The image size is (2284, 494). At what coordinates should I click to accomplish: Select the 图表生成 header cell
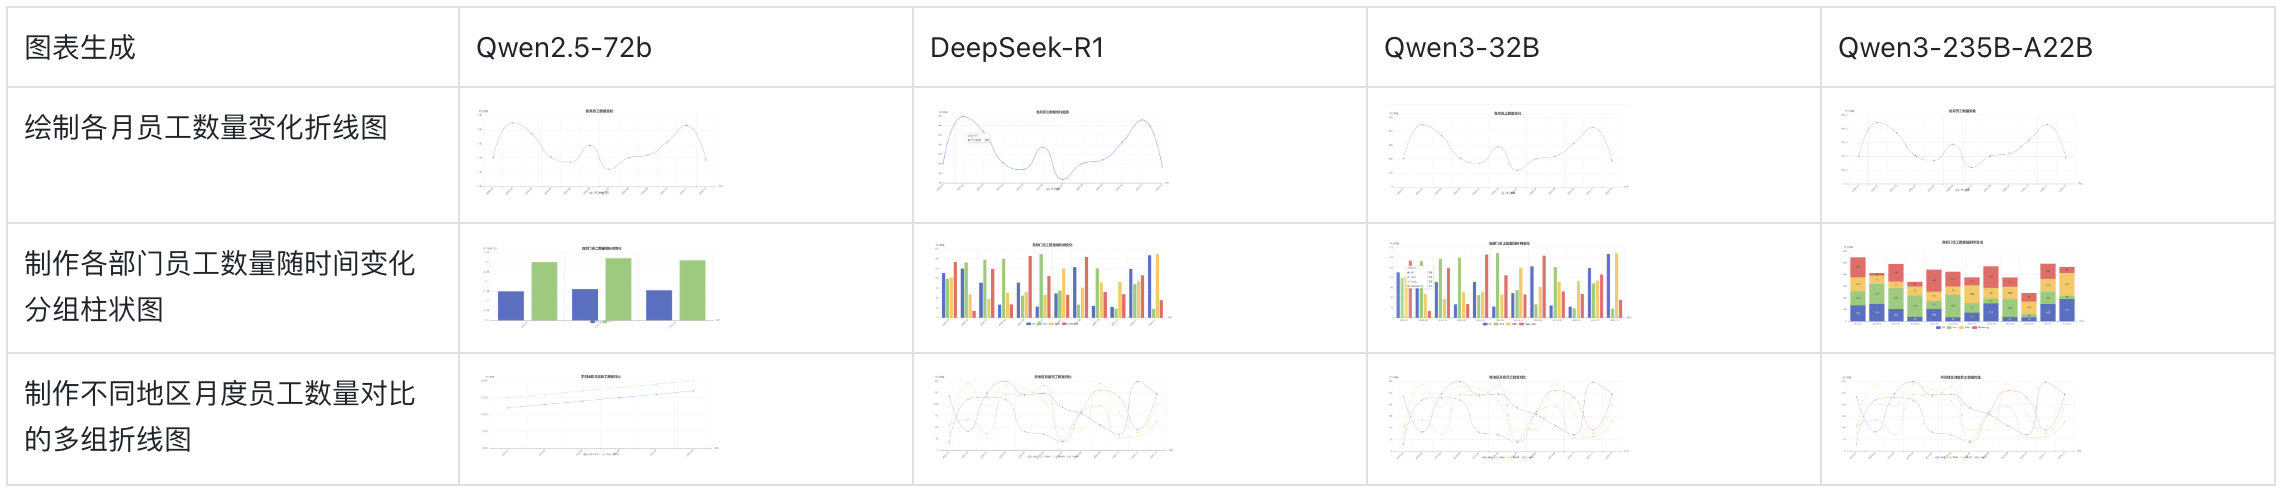click(80, 48)
